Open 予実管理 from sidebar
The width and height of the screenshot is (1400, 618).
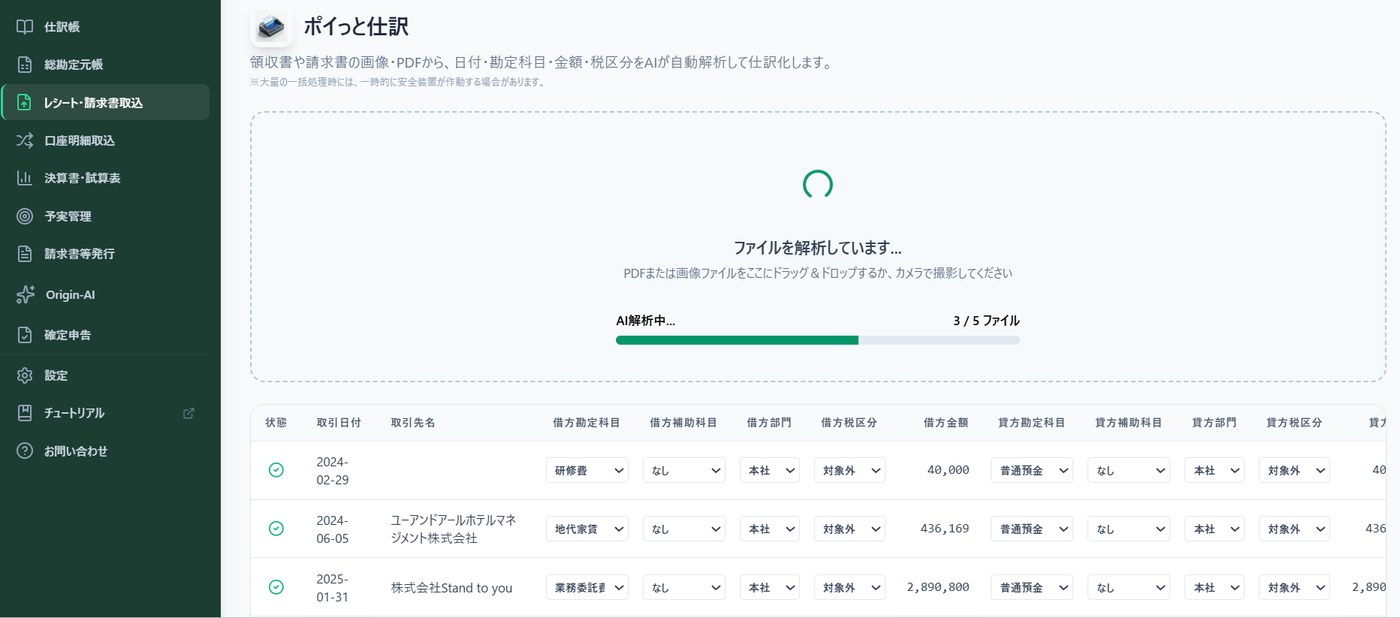click(105, 216)
